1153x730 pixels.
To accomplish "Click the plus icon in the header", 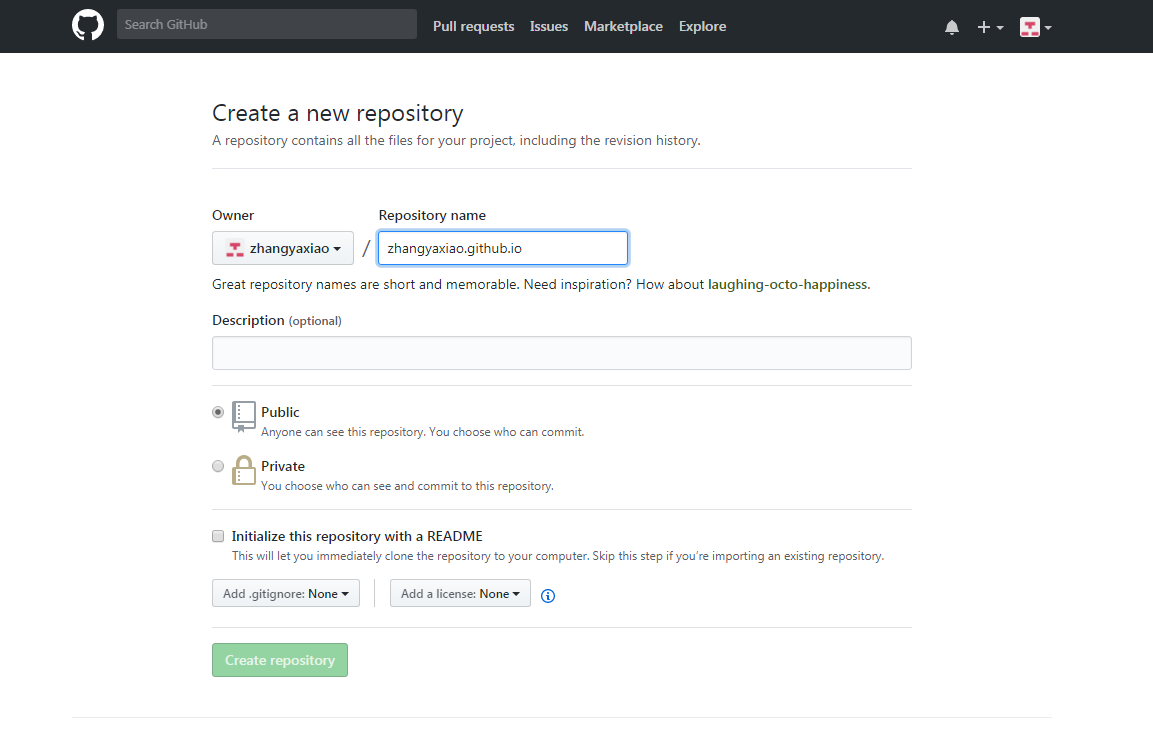I will click(x=983, y=27).
